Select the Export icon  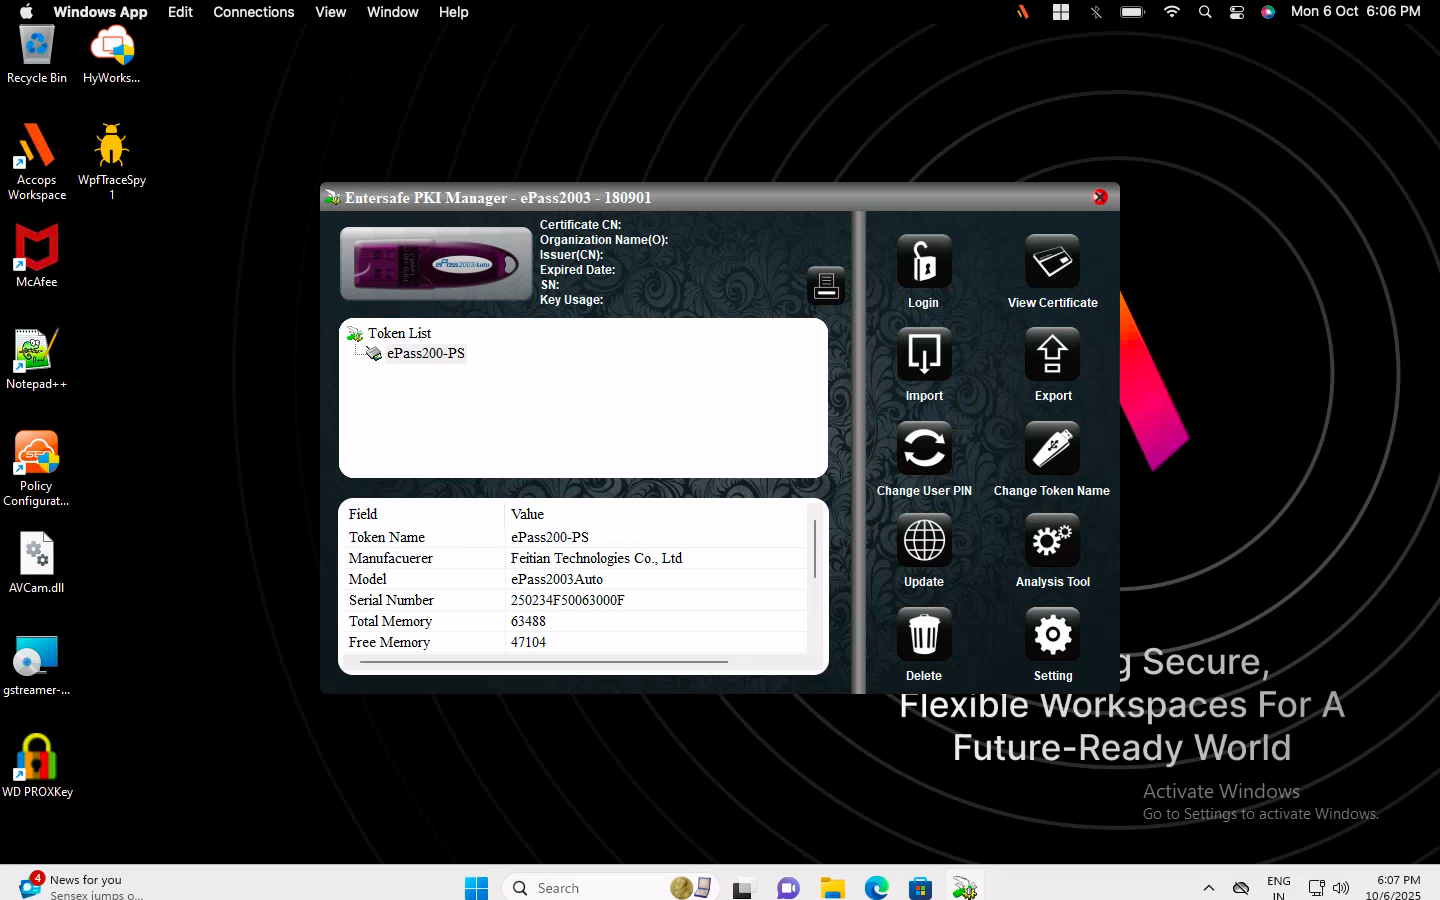pyautogui.click(x=1052, y=355)
